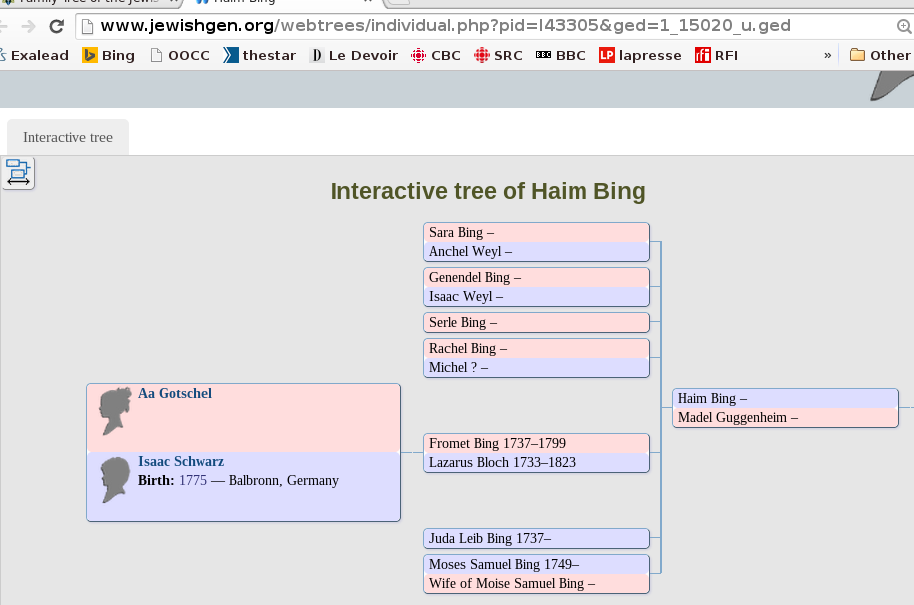Viewport: 914px width, 605px height.
Task: Select the Moses Samuel Bing 1749 box
Action: point(536,564)
